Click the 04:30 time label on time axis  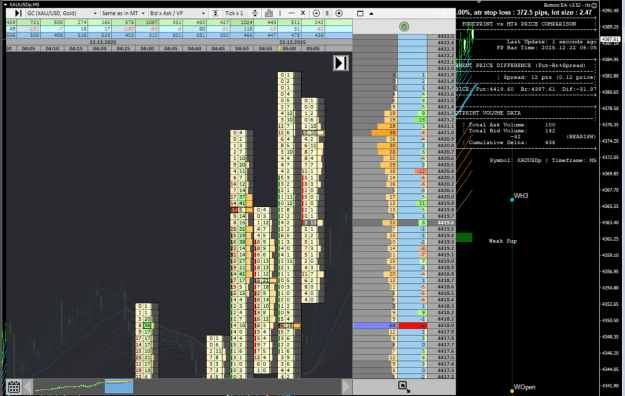point(147,48)
